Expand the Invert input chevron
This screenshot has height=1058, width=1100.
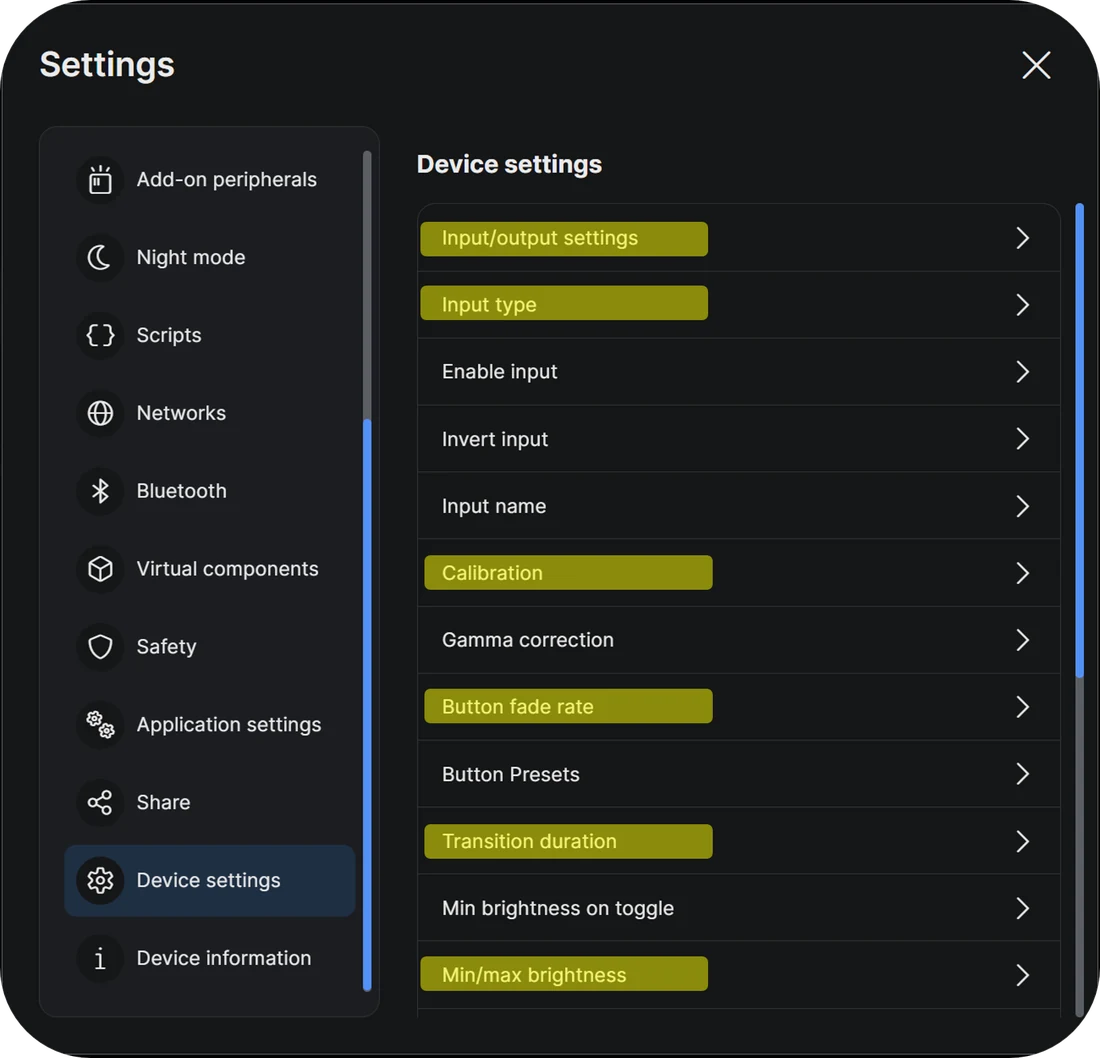pos(1023,439)
